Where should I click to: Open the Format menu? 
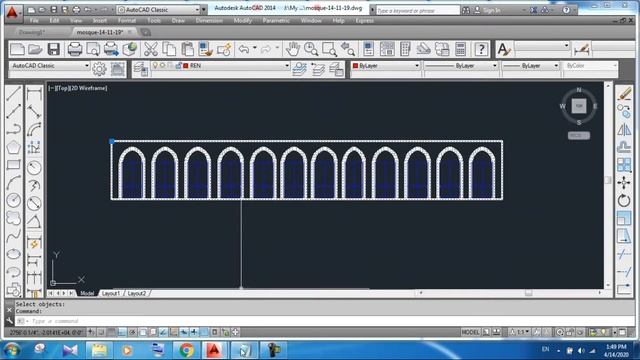click(127, 20)
